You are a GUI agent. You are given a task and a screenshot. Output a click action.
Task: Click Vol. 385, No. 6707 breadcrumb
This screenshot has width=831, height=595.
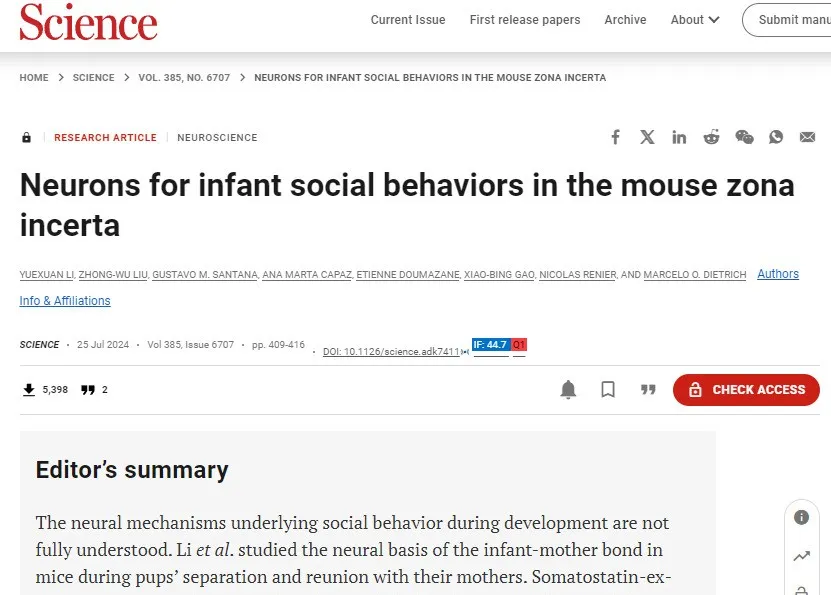pyautogui.click(x=184, y=77)
